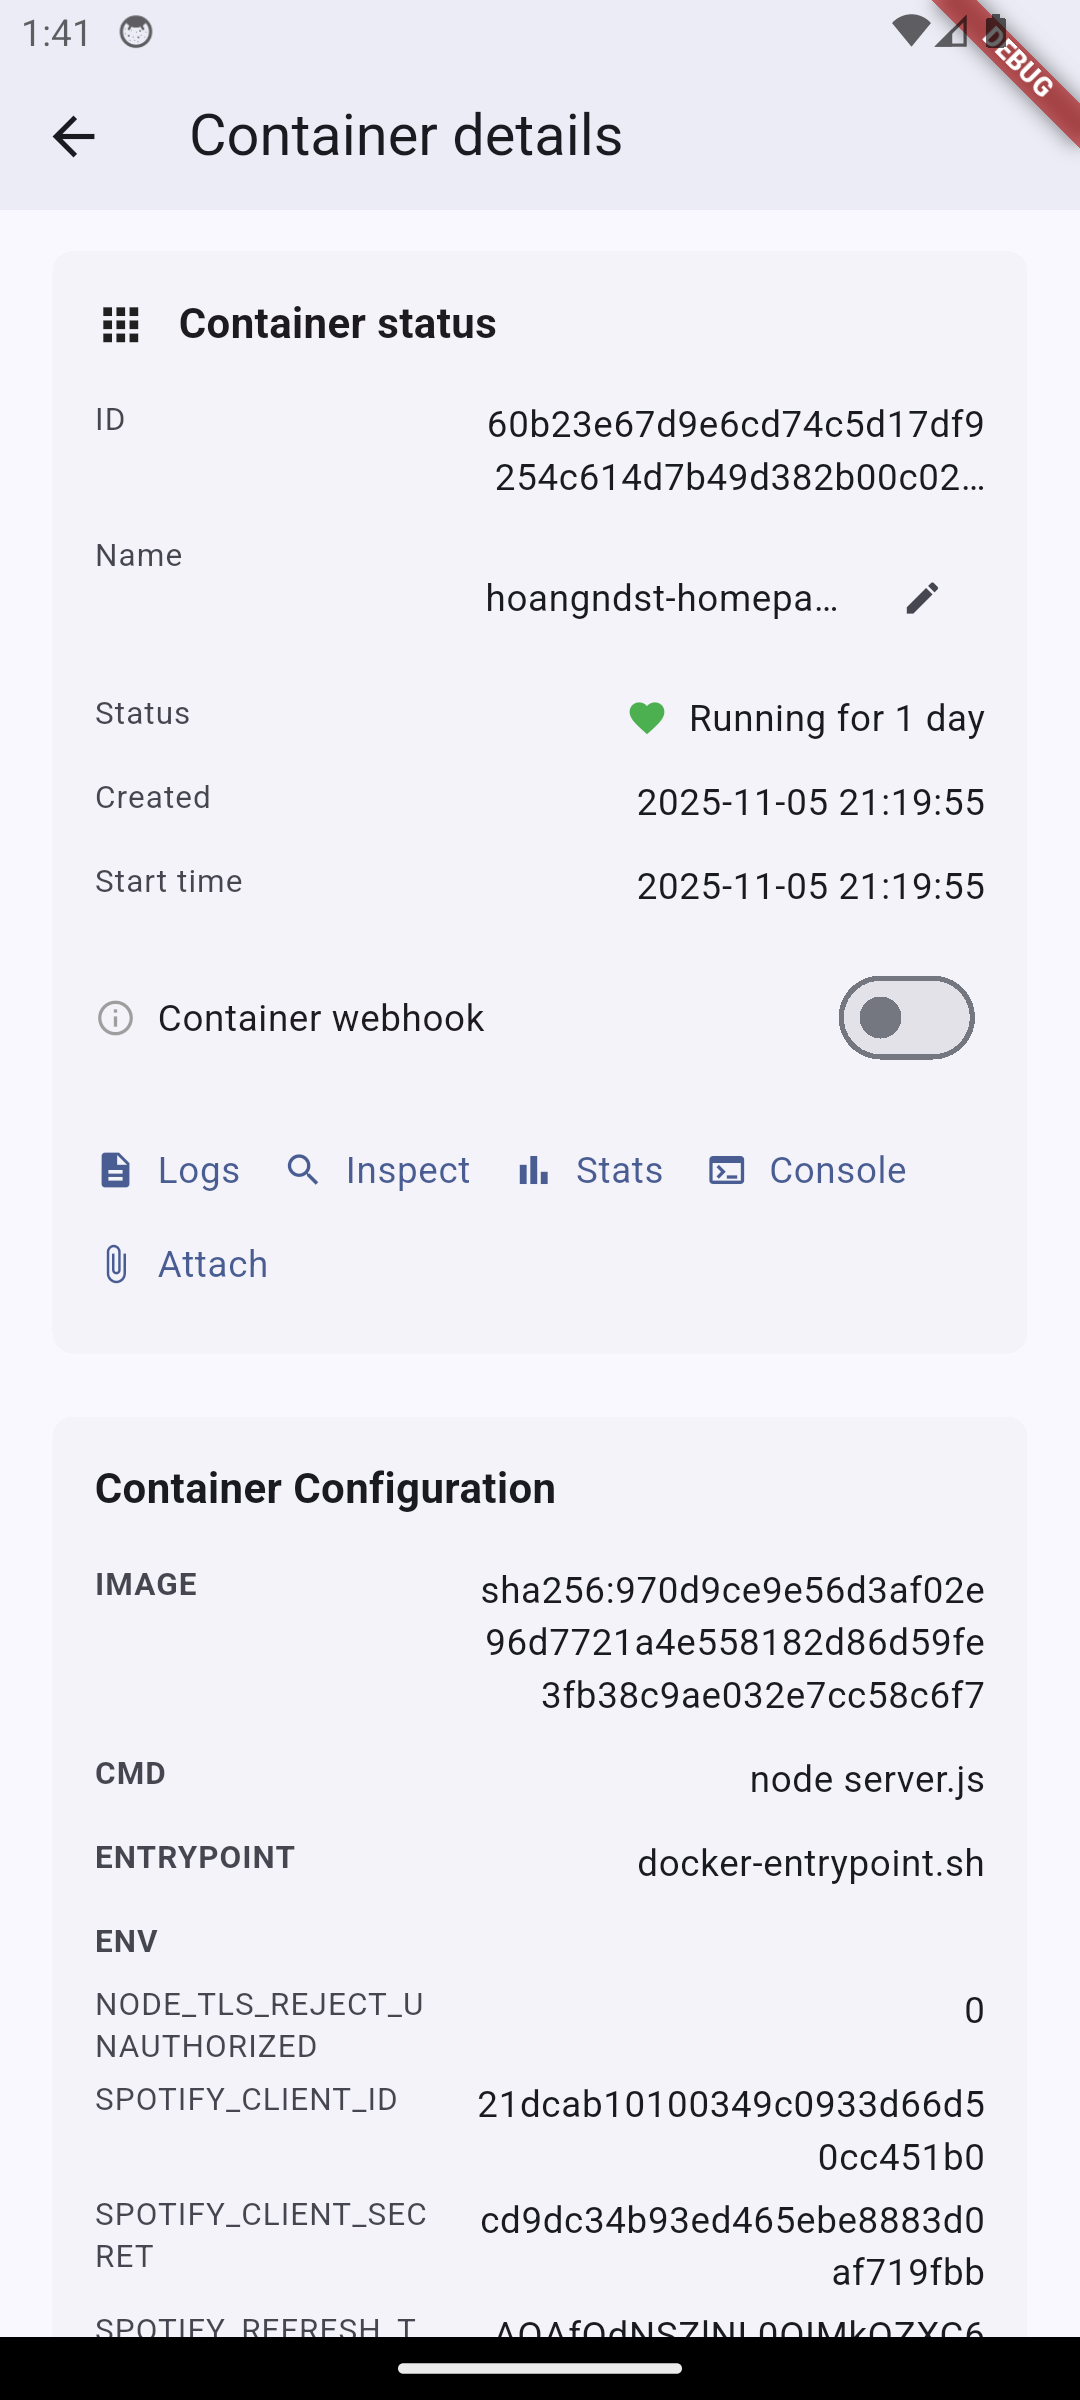1080x2400 pixels.
Task: Click the Attach paperclip icon
Action: pos(116,1264)
